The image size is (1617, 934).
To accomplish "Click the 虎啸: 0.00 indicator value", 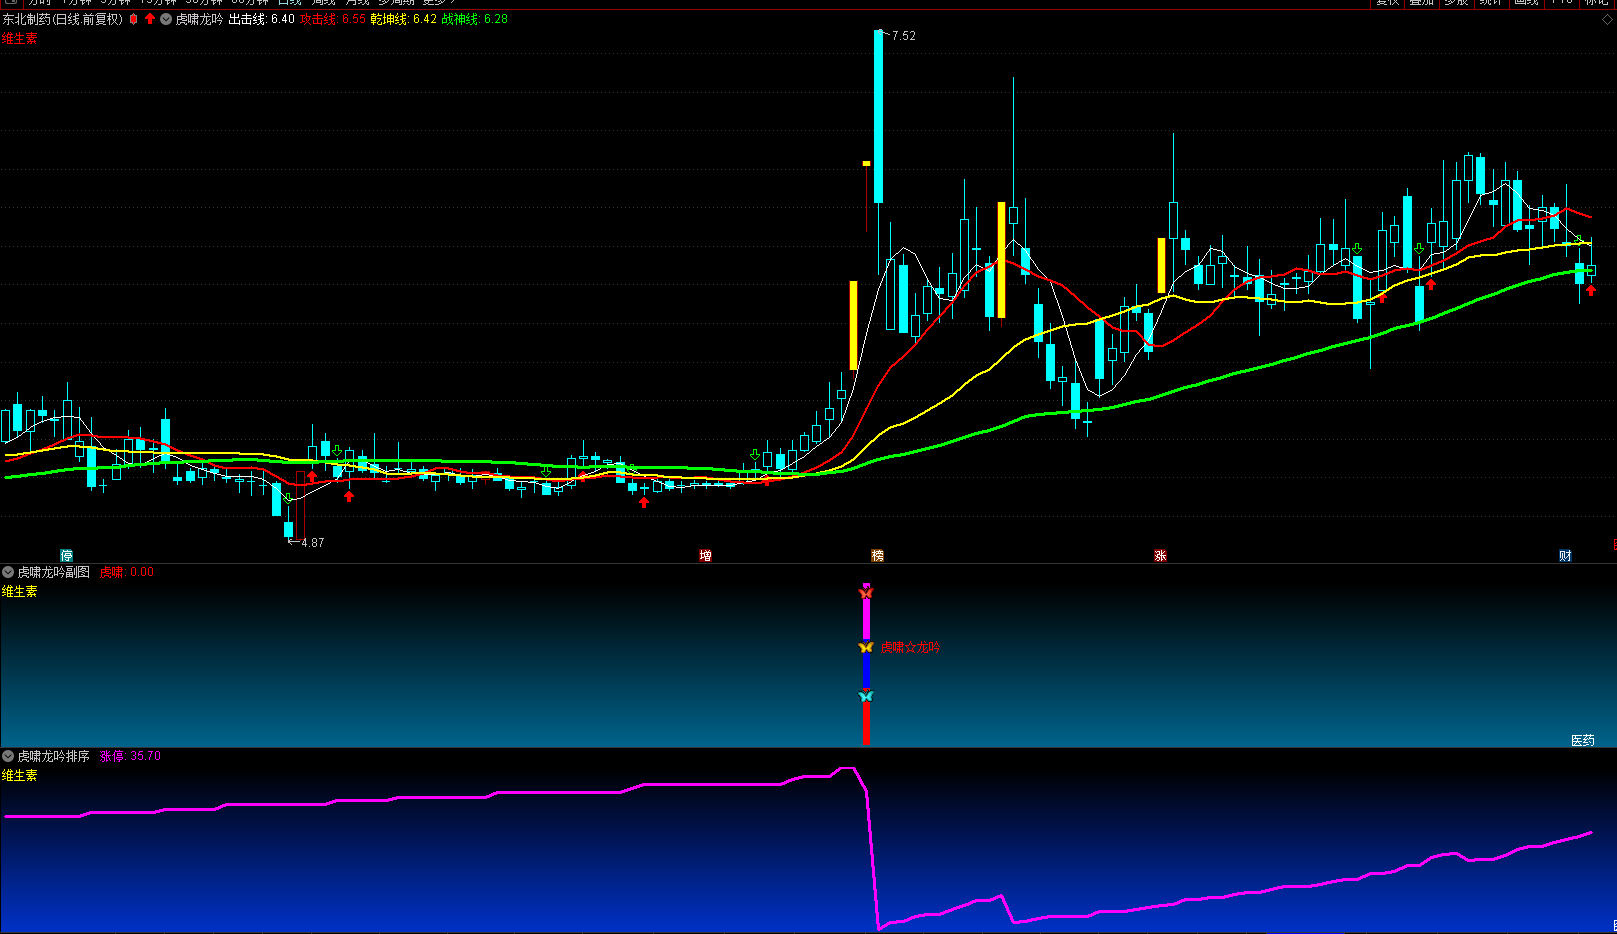I will point(127,572).
